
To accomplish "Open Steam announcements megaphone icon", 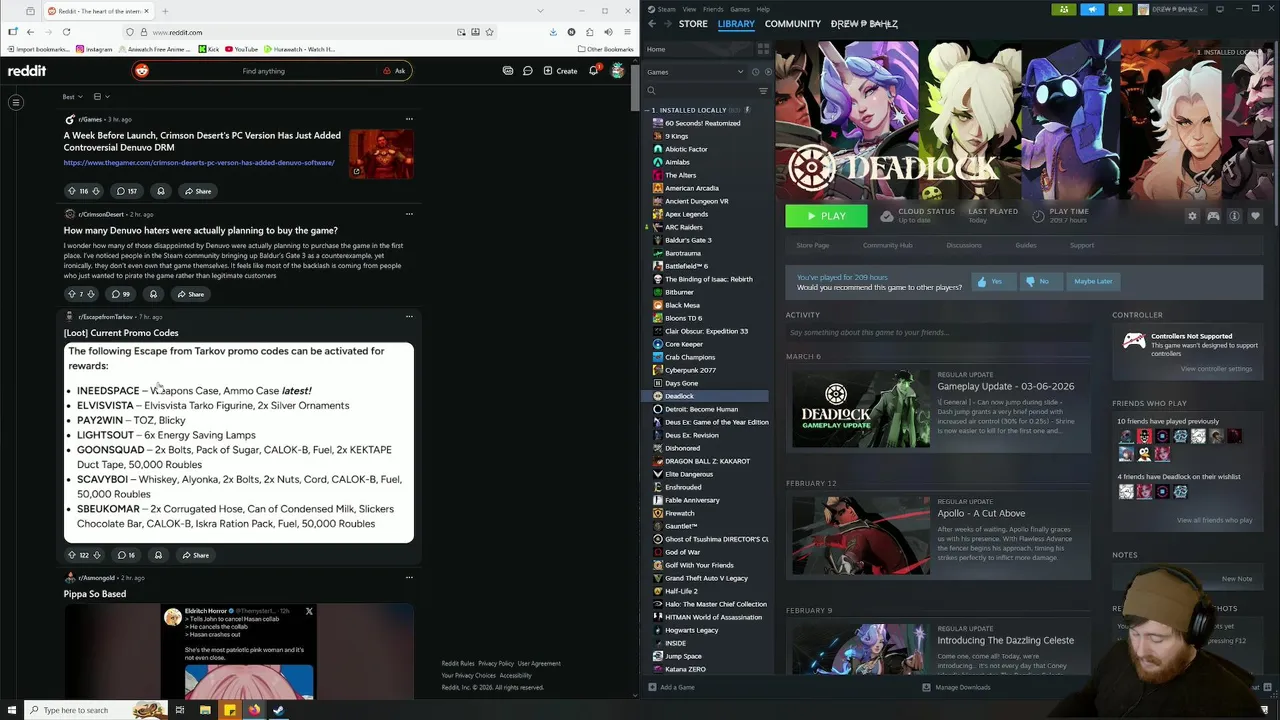I will 1092,9.
